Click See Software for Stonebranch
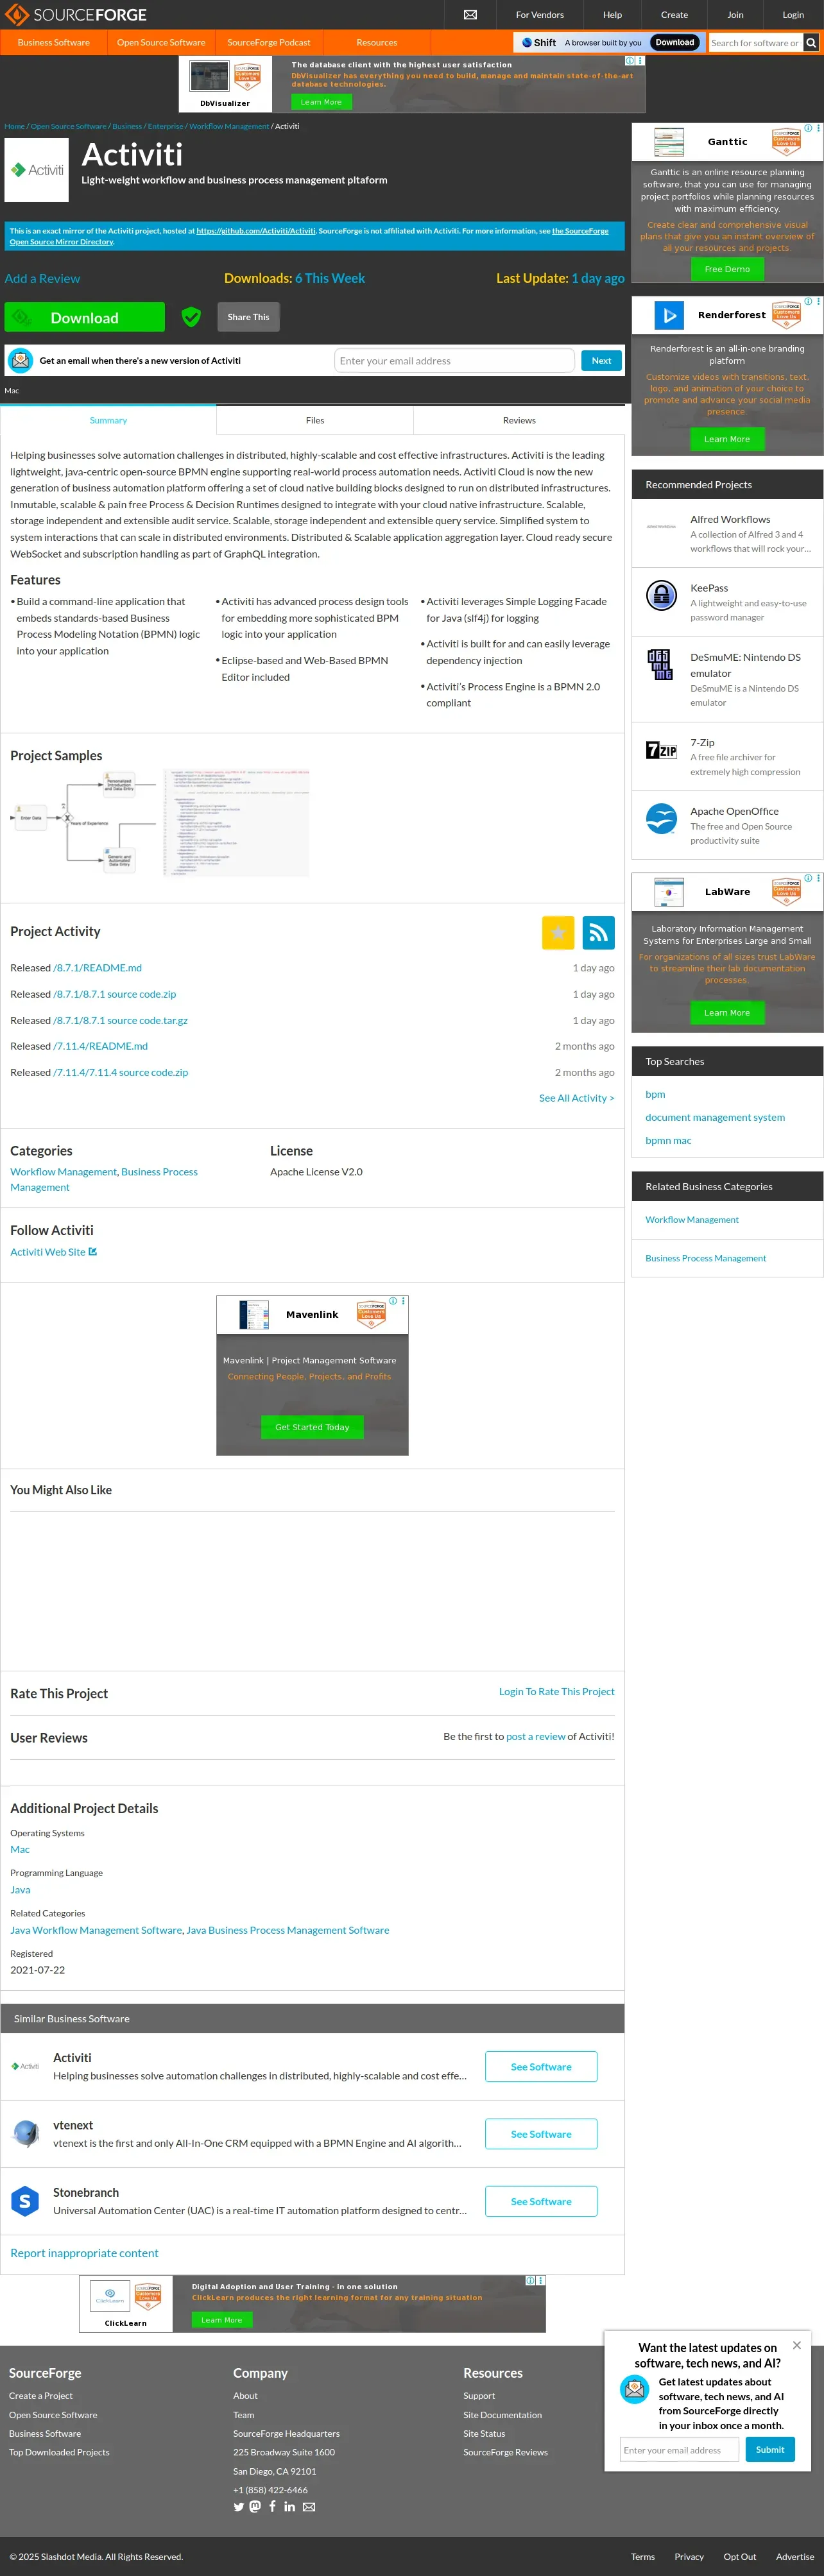The width and height of the screenshot is (824, 2576). point(541,2200)
